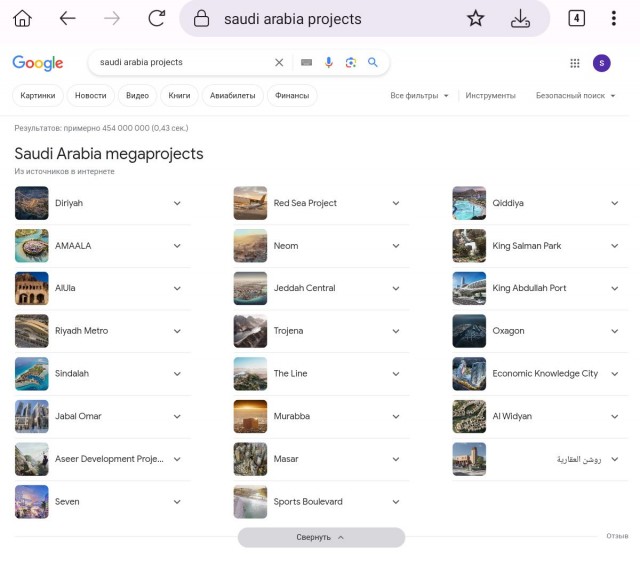Click the Murabba thumbnail image
640x565 pixels.
coord(250,416)
